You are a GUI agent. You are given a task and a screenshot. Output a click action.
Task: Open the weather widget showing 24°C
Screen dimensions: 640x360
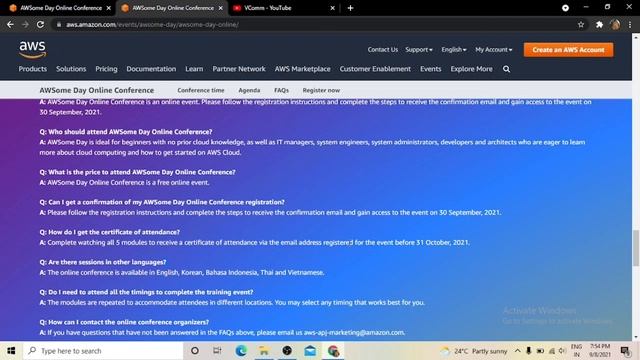[474, 351]
